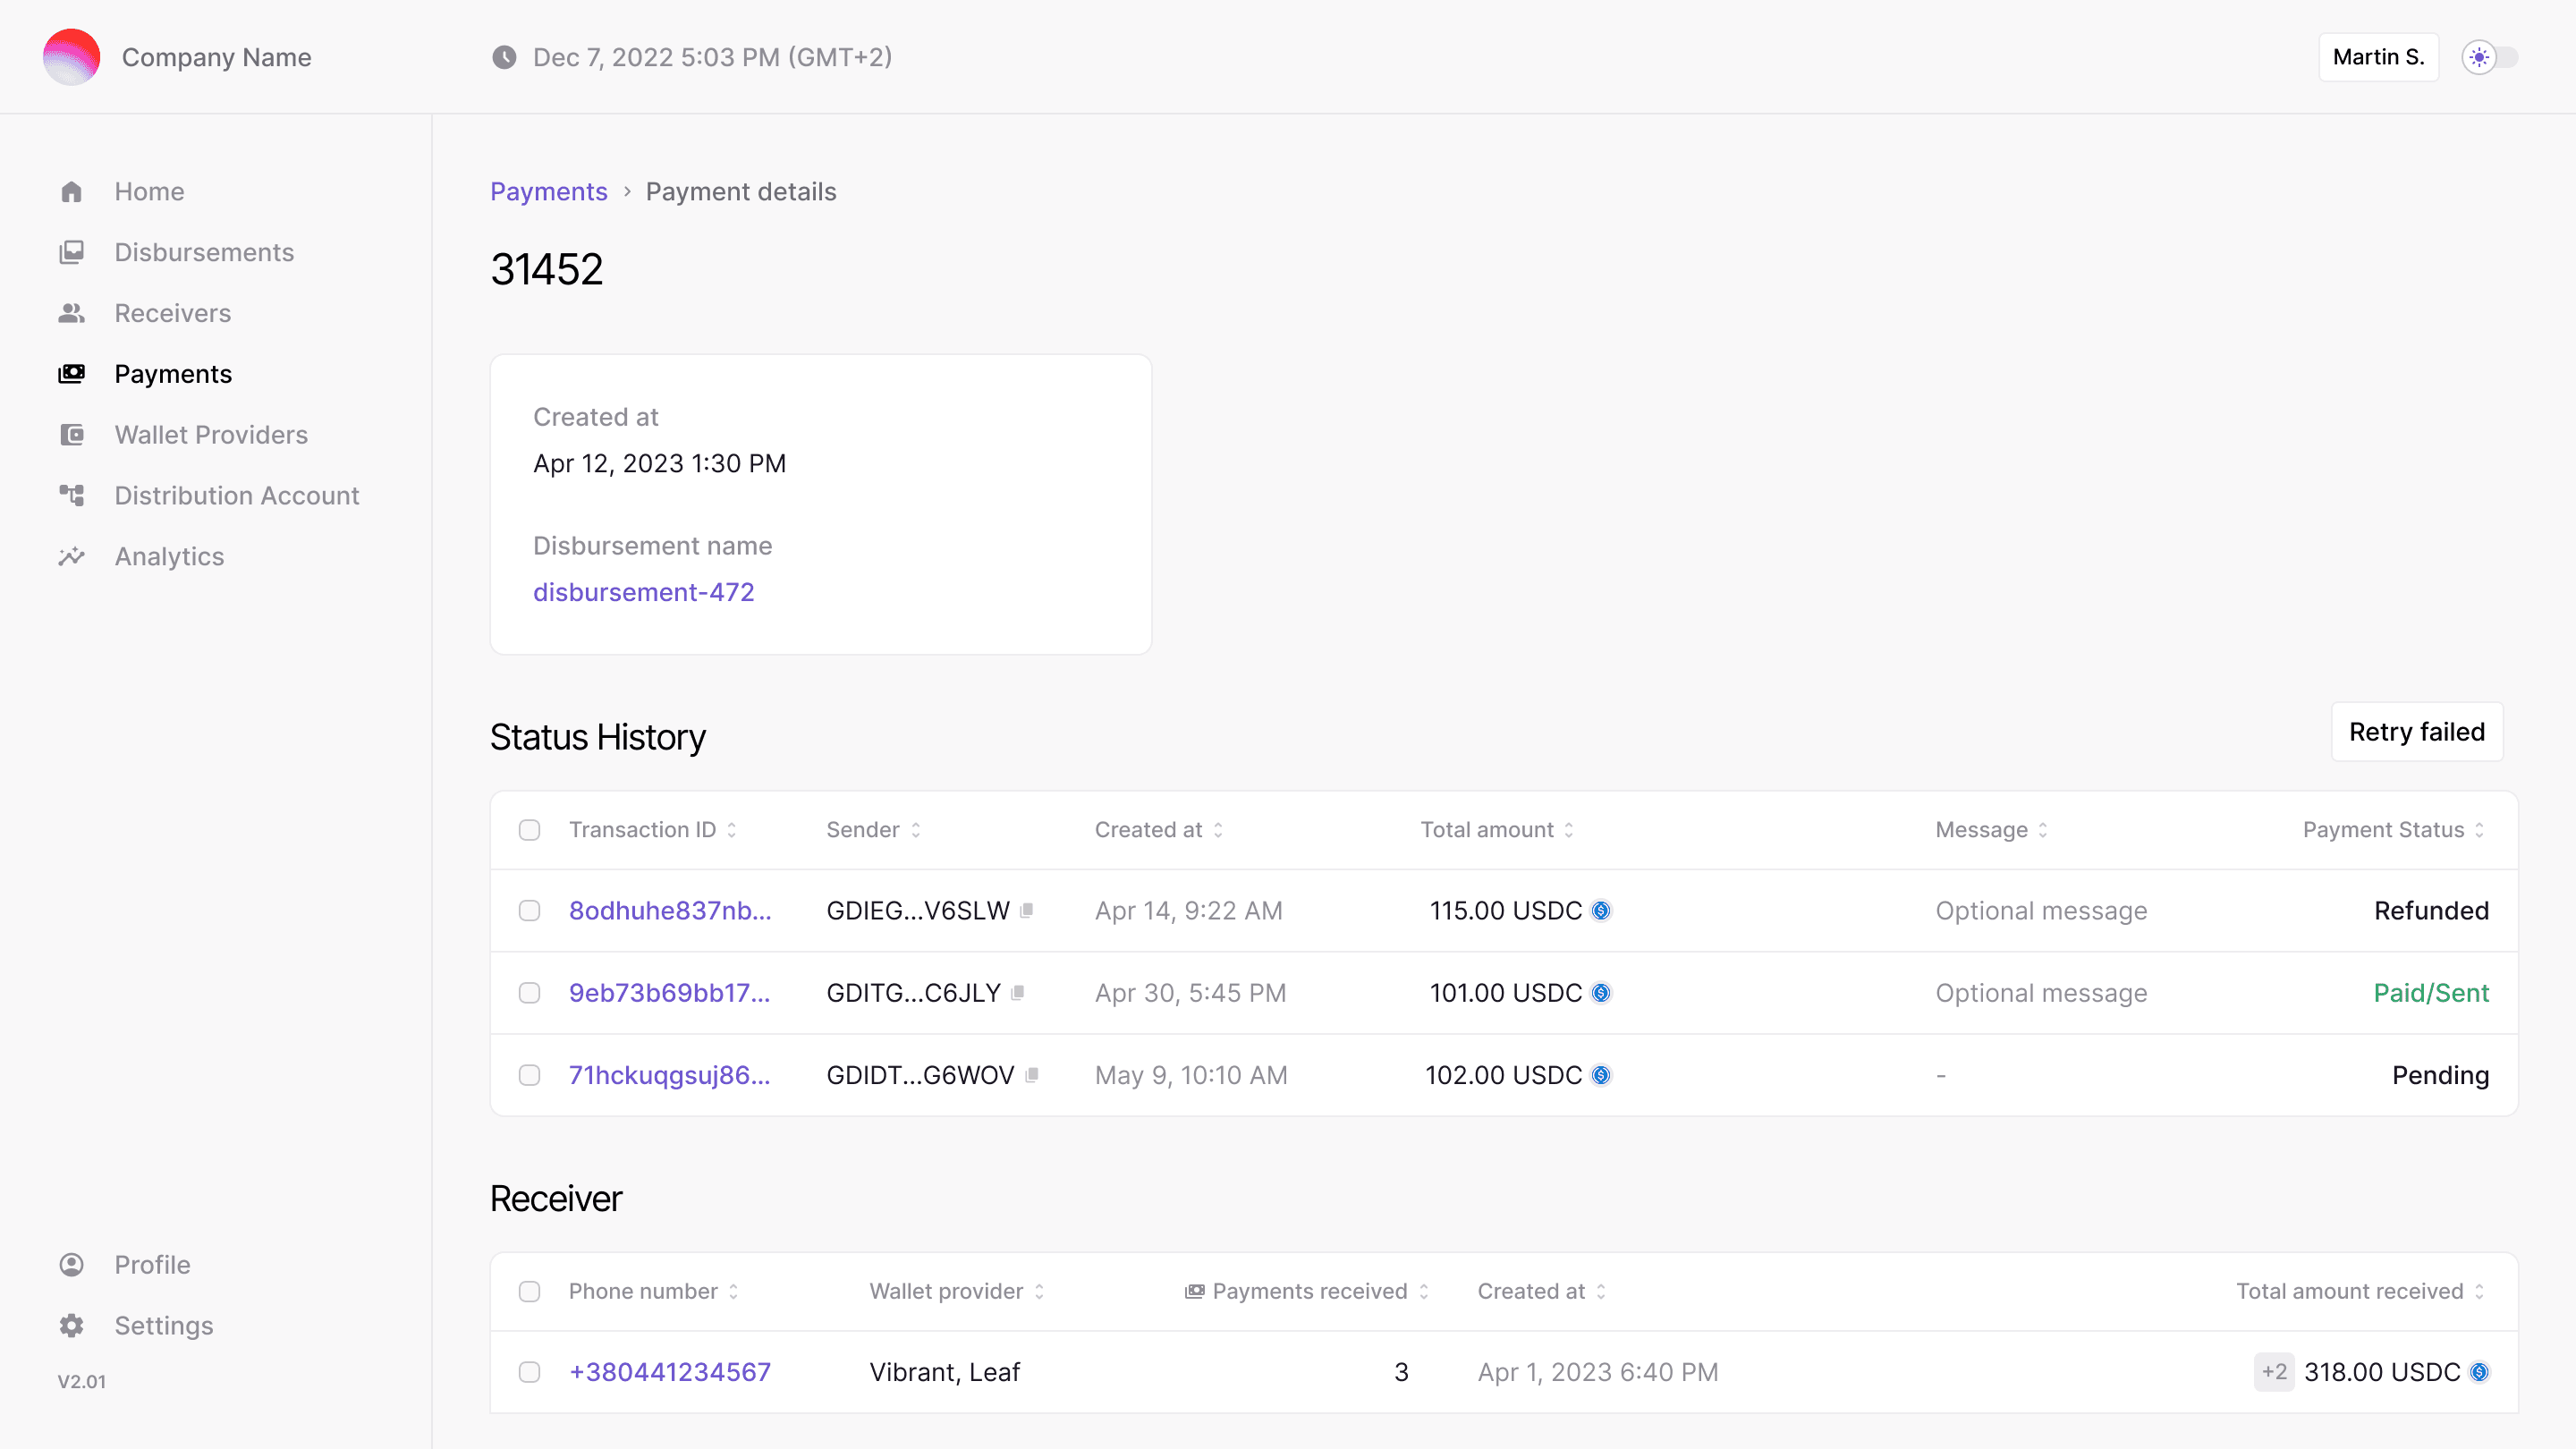Check the row for +380441234567

point(530,1372)
